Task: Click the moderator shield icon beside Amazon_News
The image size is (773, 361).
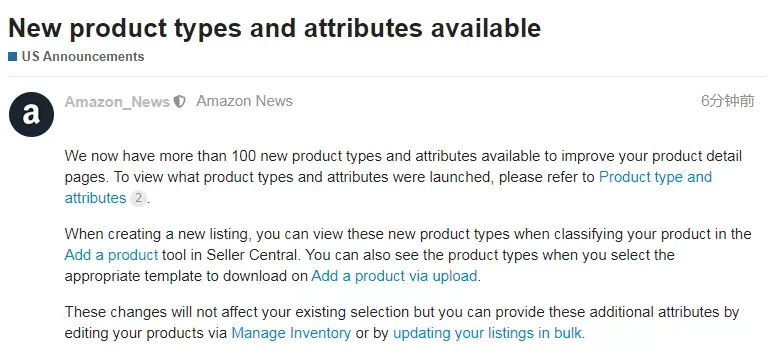Action: tap(179, 102)
